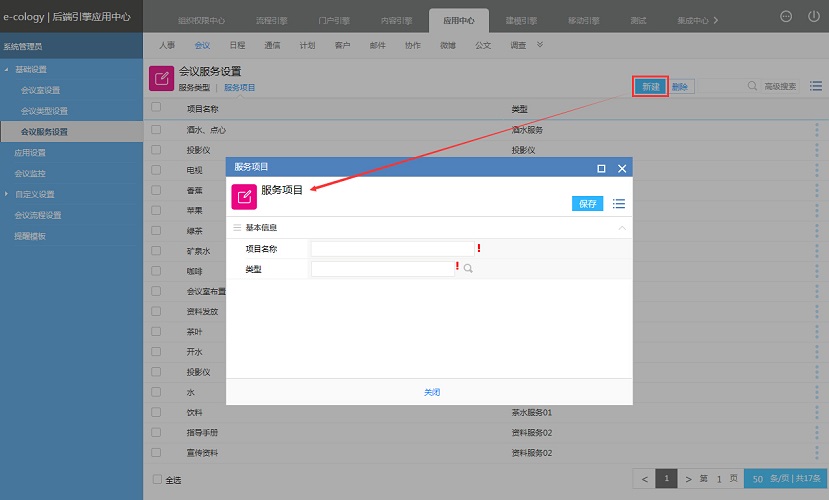Select the 人事 module menu item
829x500 pixels.
pyautogui.click(x=167, y=45)
